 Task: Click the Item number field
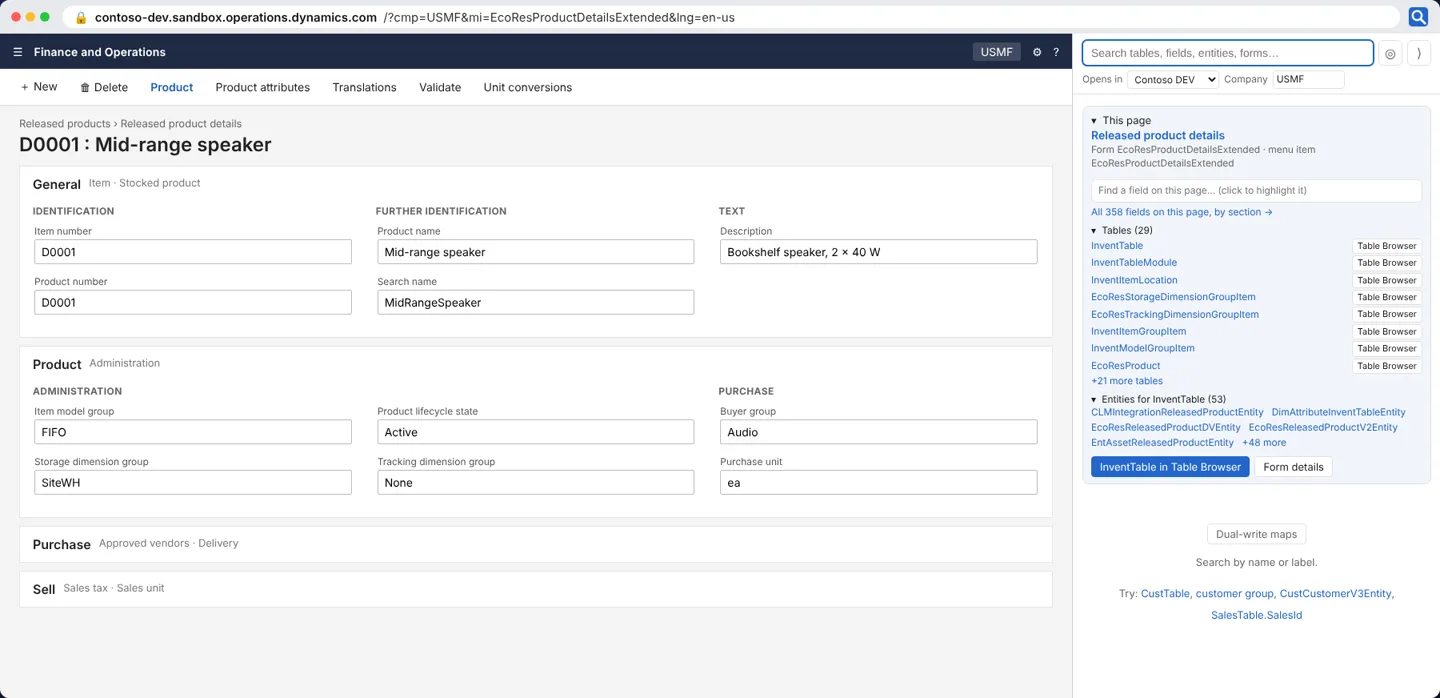[193, 252]
